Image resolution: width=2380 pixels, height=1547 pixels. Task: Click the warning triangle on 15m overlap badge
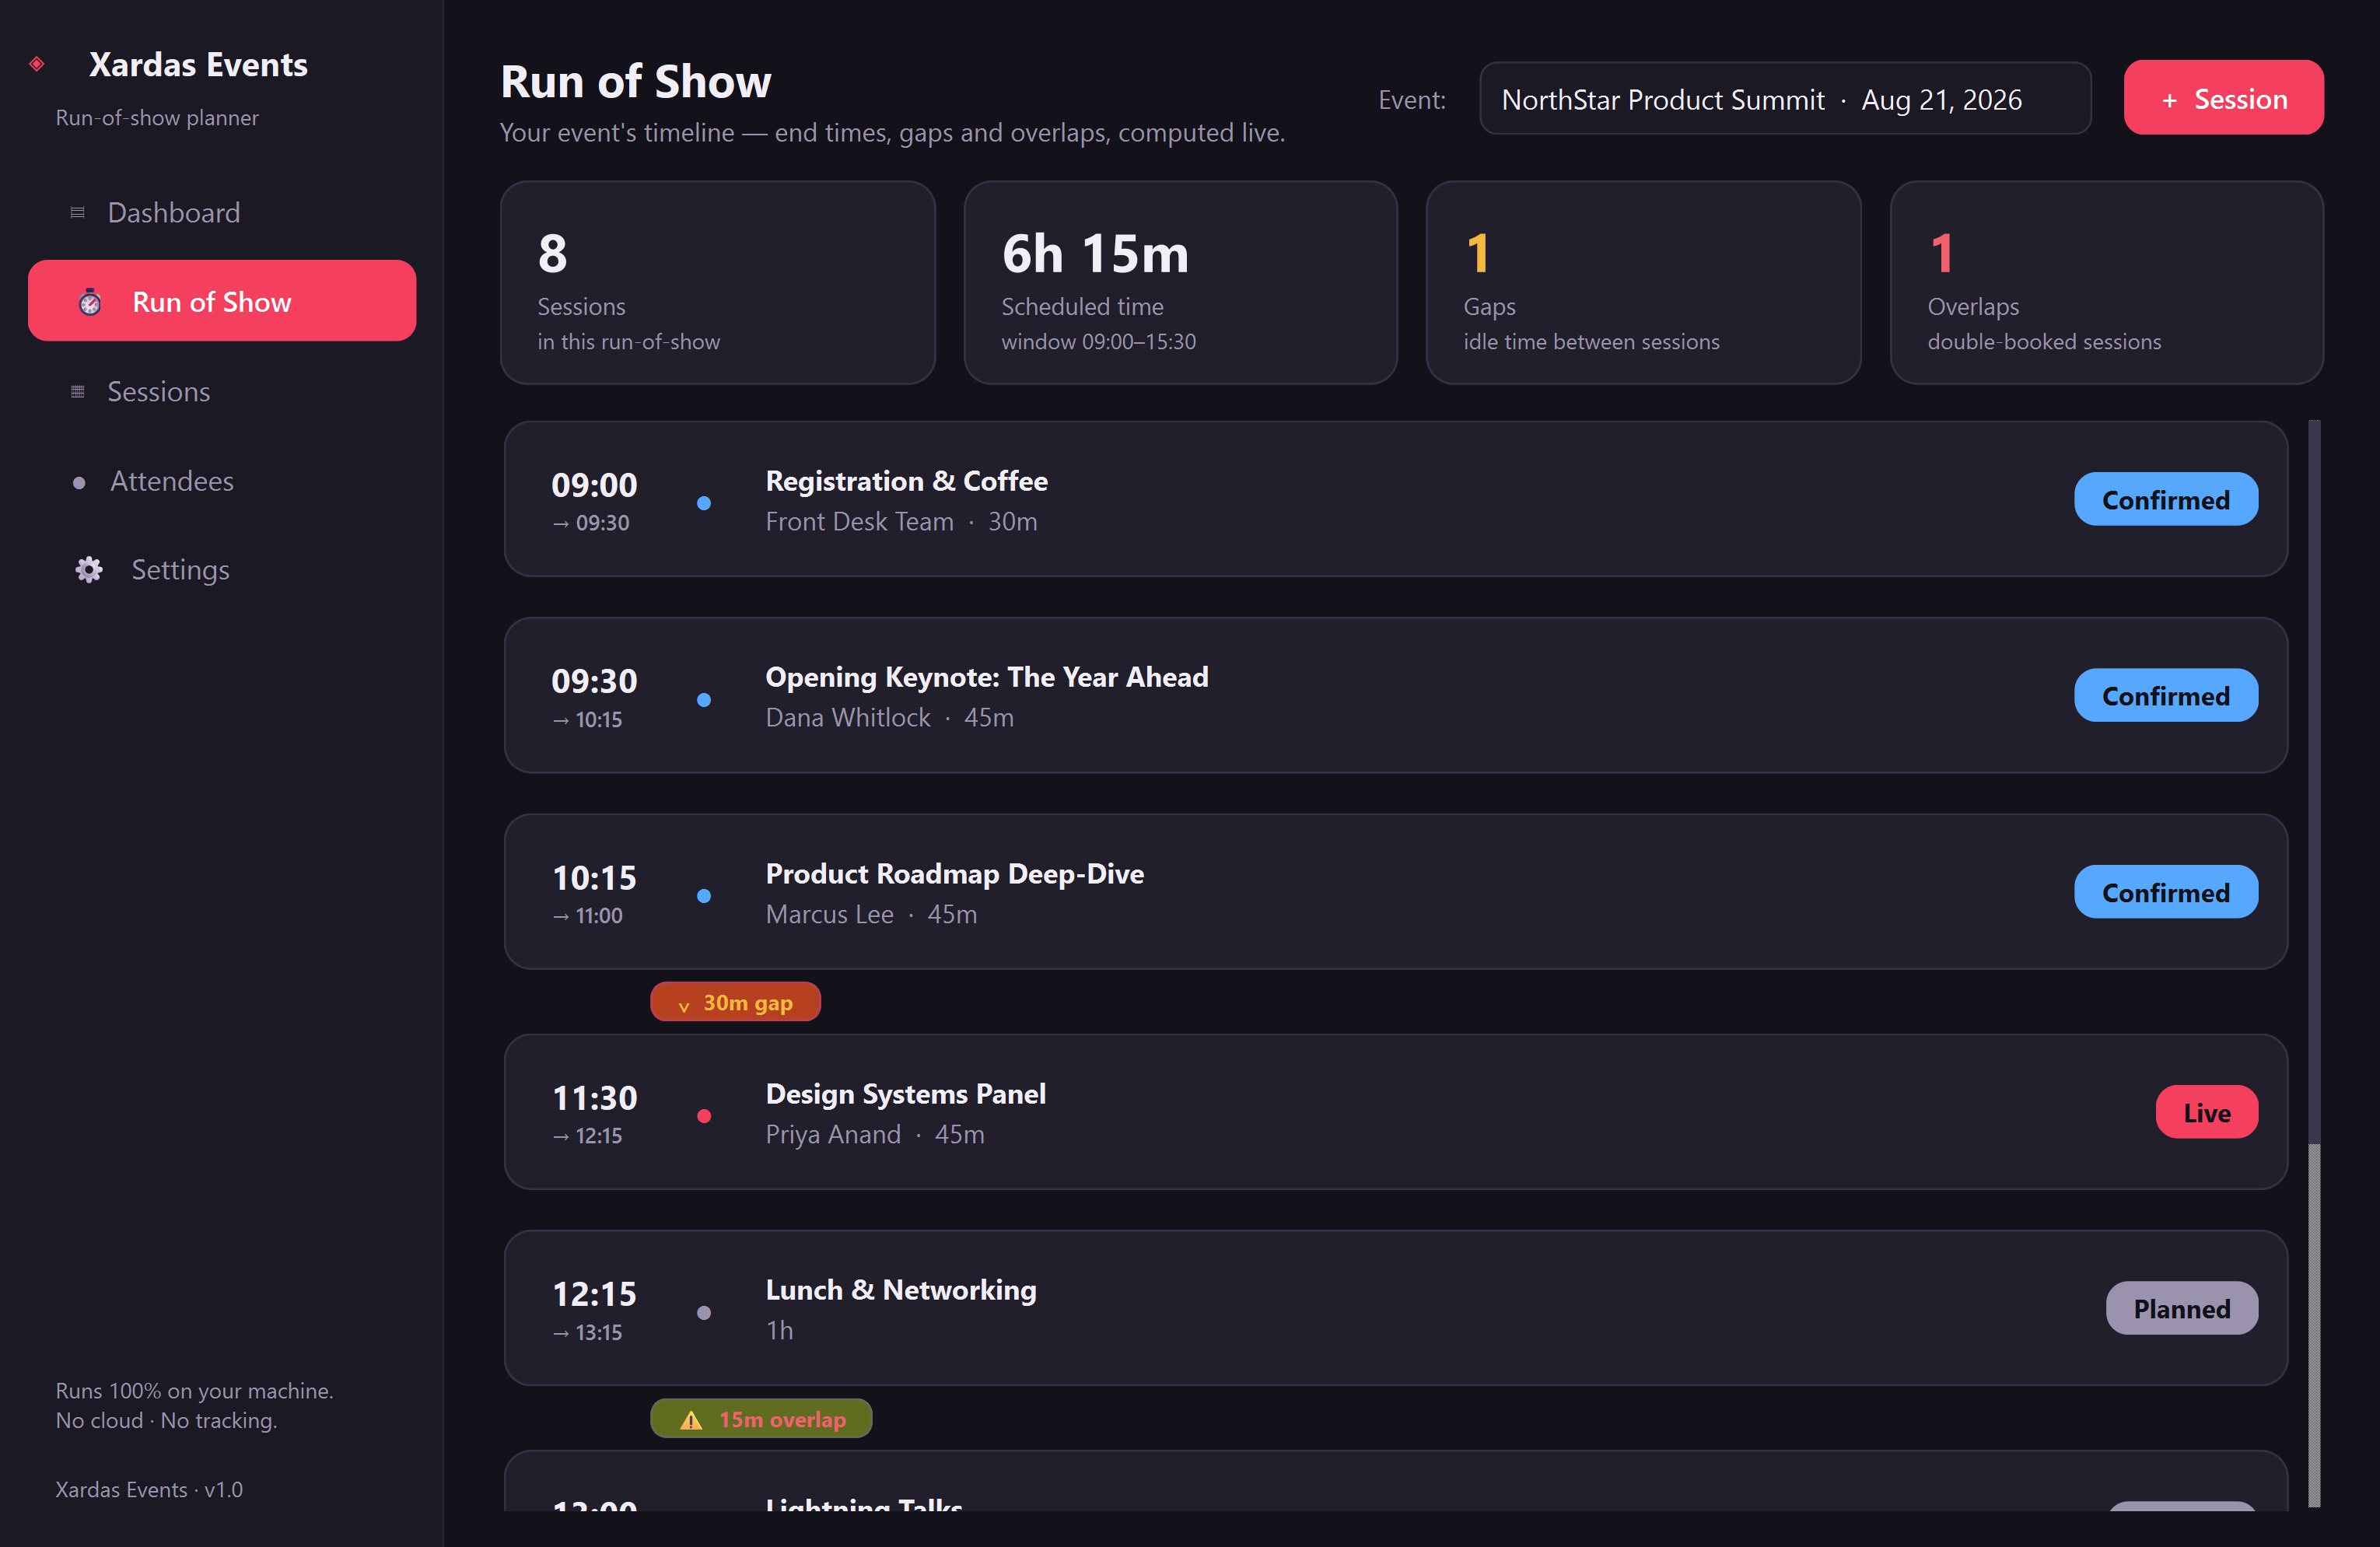coord(691,1419)
